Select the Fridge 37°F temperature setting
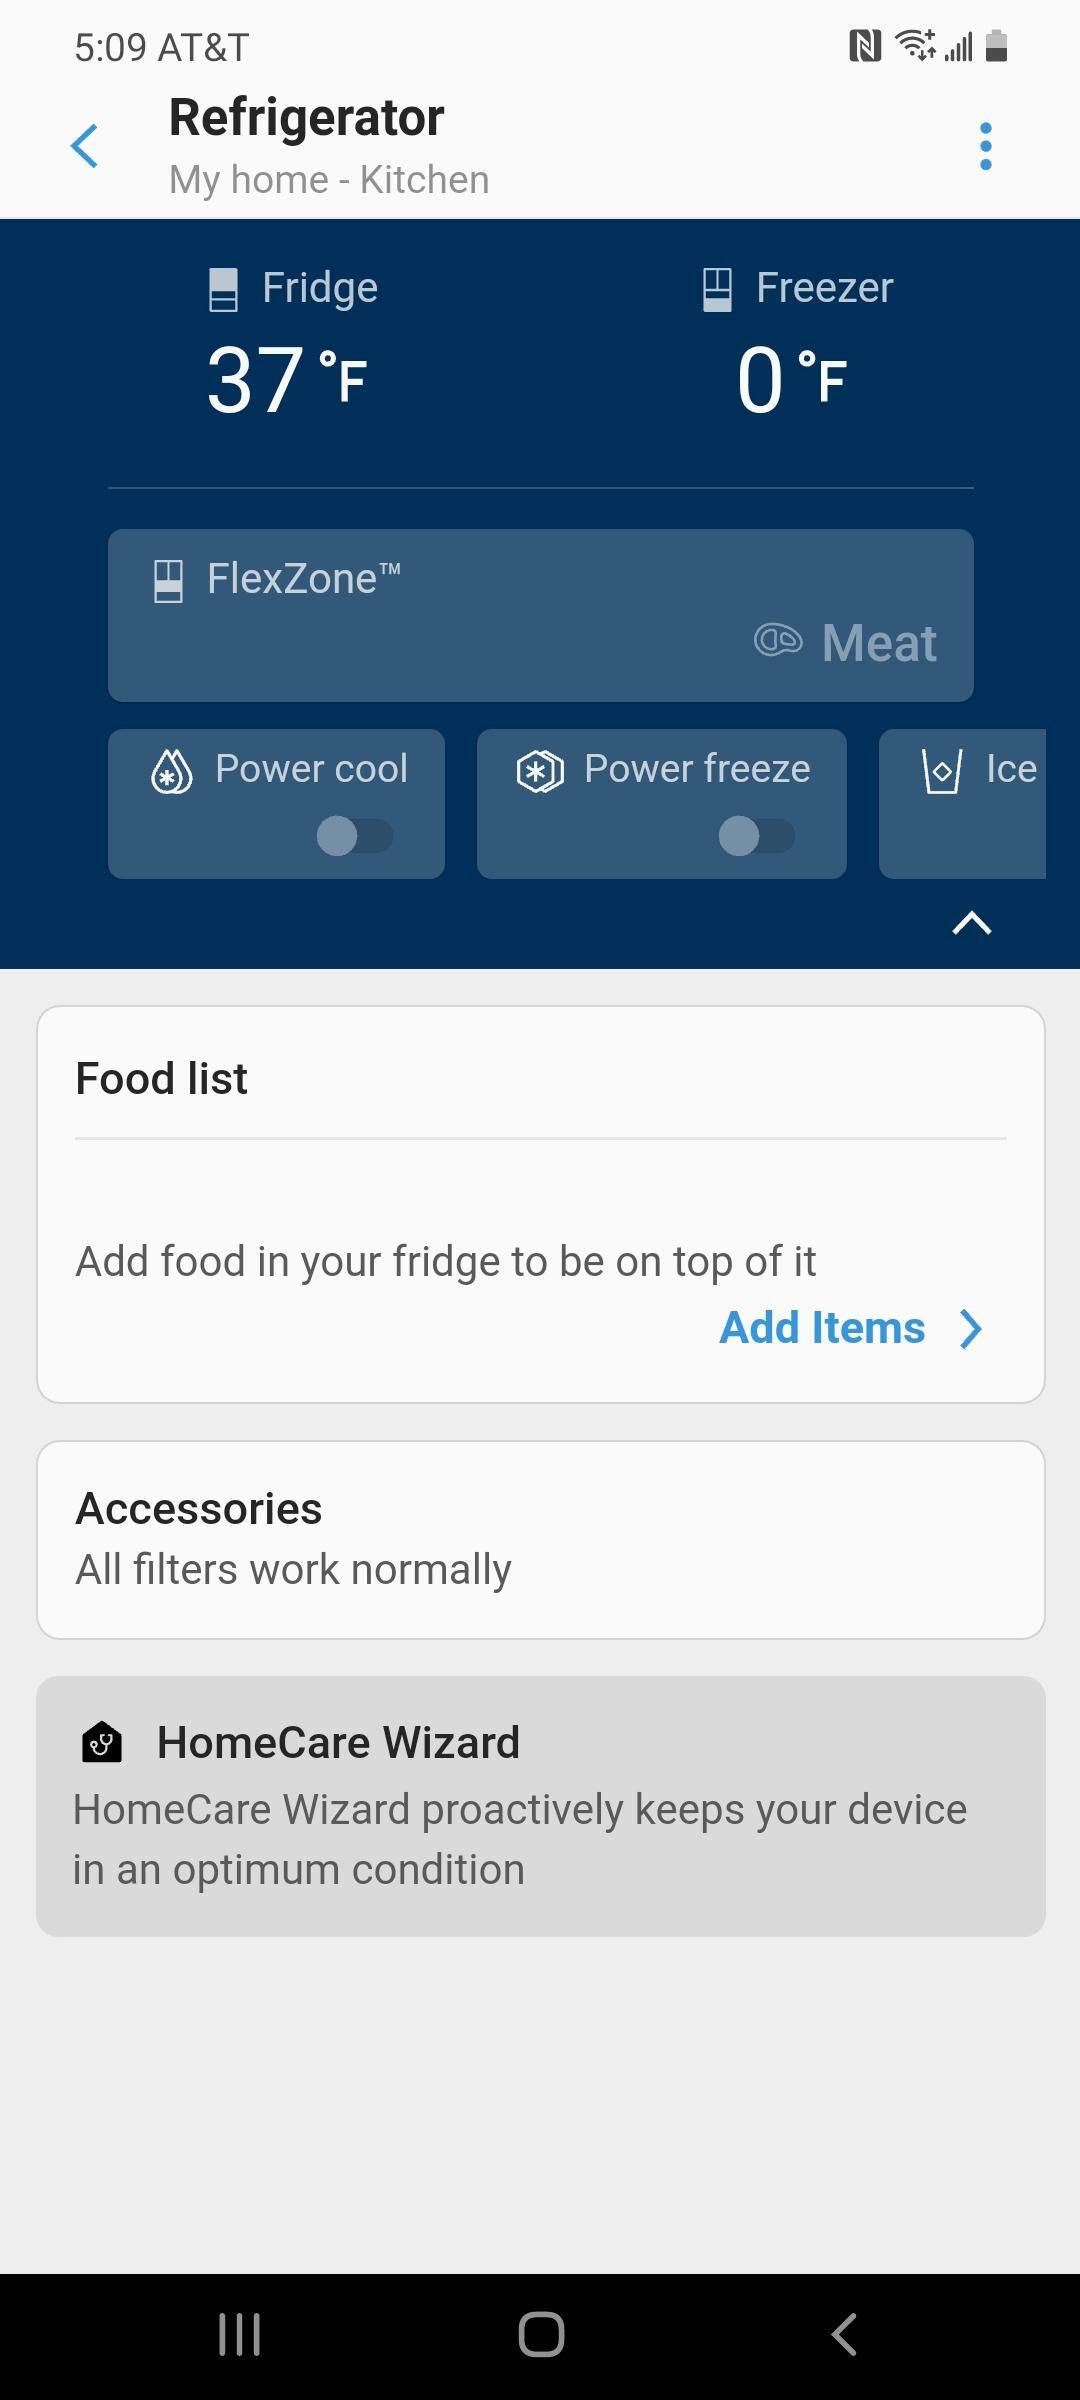The height and width of the screenshot is (2400, 1080). tap(287, 380)
